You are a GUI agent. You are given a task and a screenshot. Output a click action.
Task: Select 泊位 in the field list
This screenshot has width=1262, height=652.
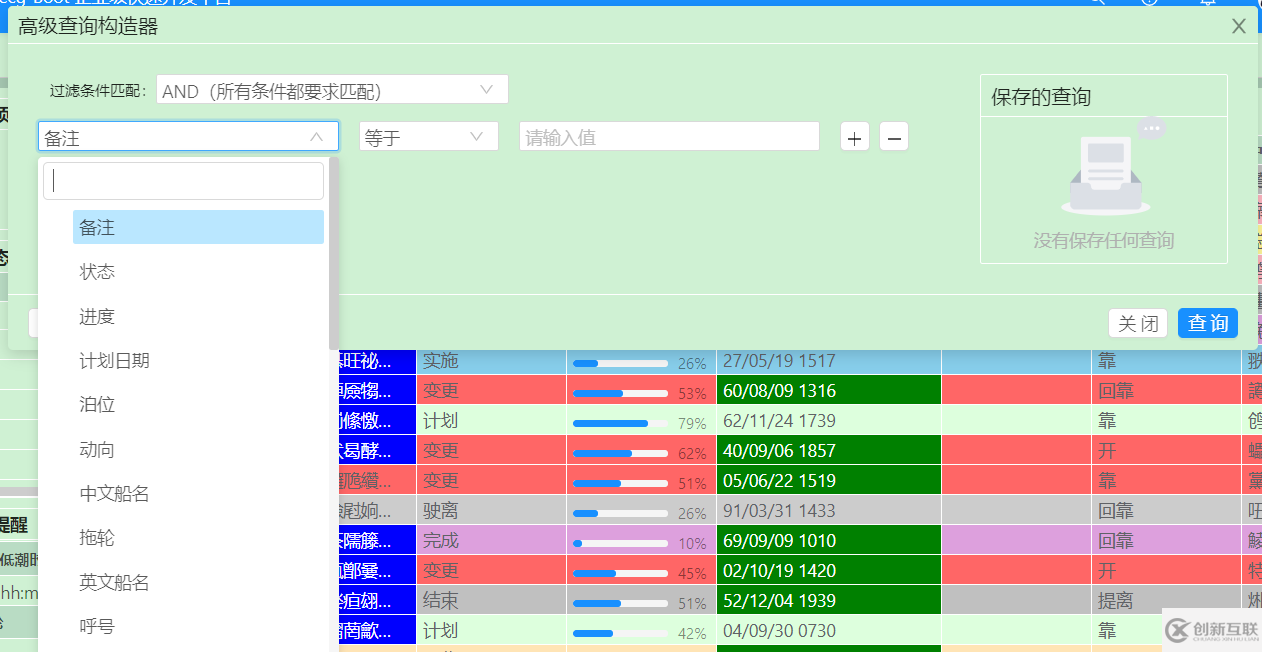pos(198,404)
